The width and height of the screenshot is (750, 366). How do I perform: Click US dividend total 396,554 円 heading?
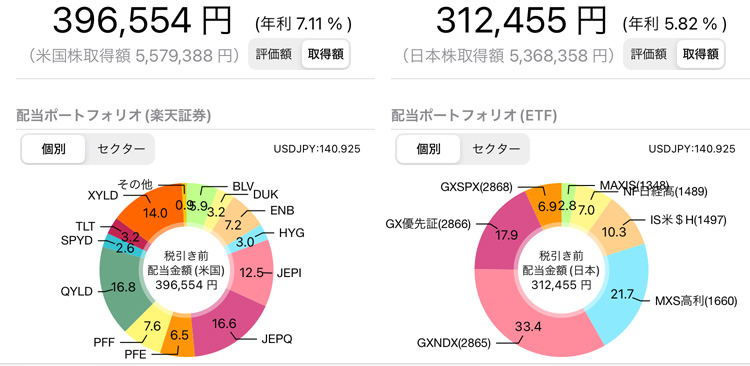(143, 21)
